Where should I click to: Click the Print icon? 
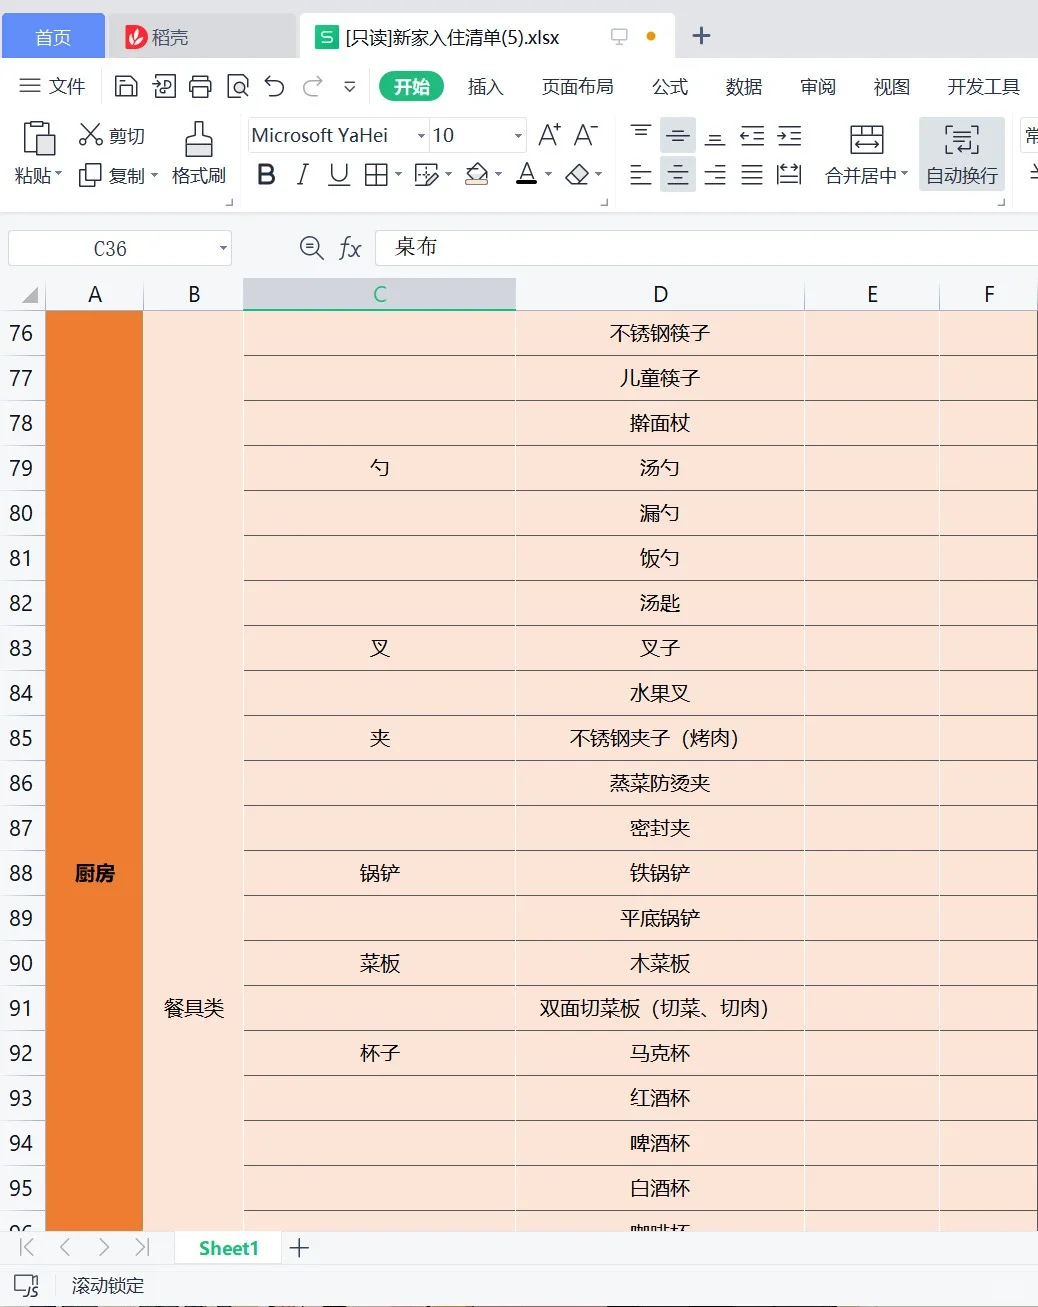pyautogui.click(x=200, y=86)
